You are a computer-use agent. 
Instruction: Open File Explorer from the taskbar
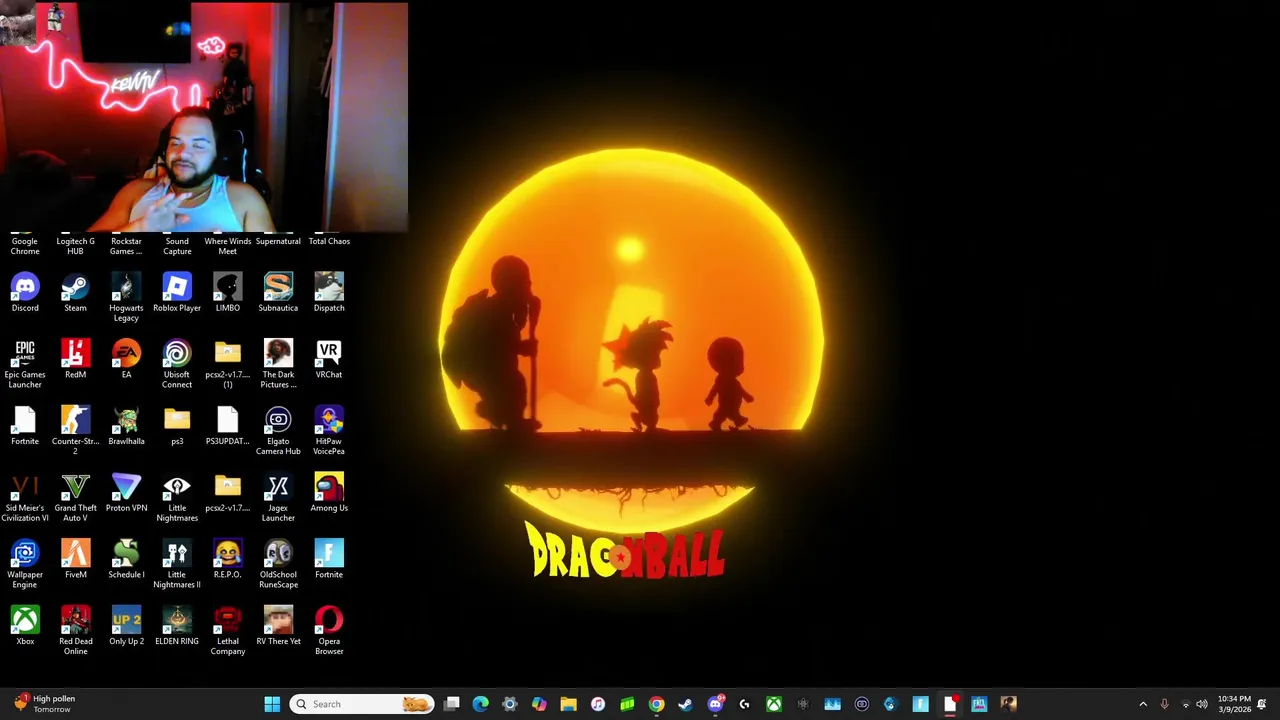[568, 704]
